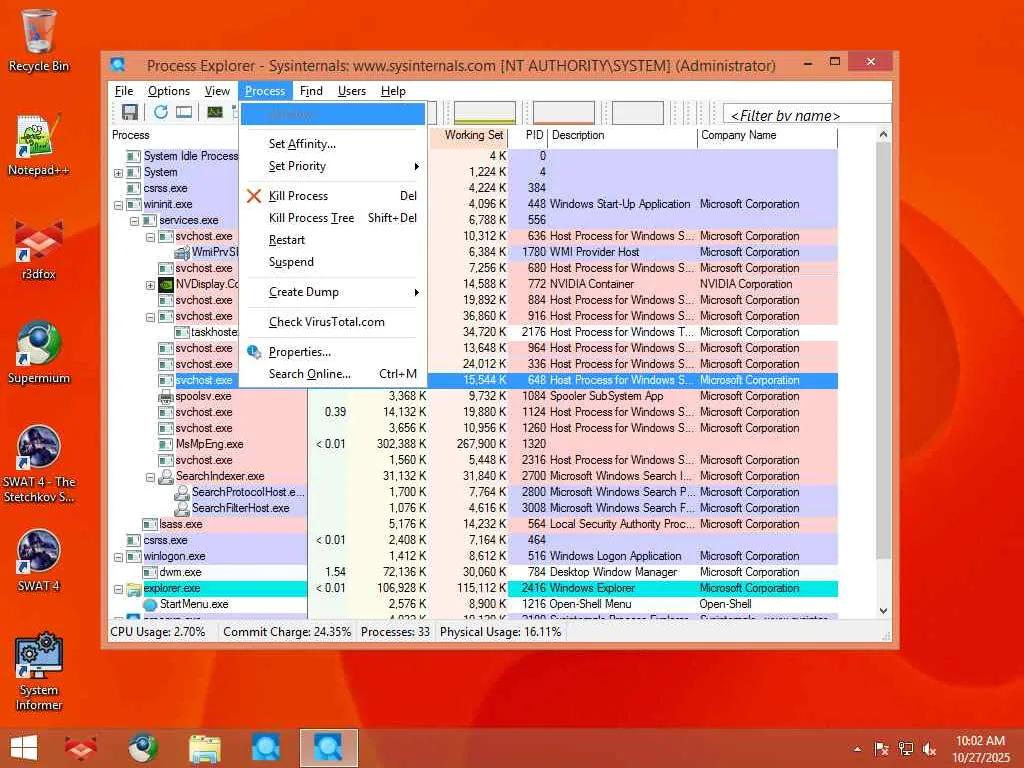The height and width of the screenshot is (768, 1024).
Task: Click the green graph tree-view toolbar icon
Action: [x=215, y=112]
